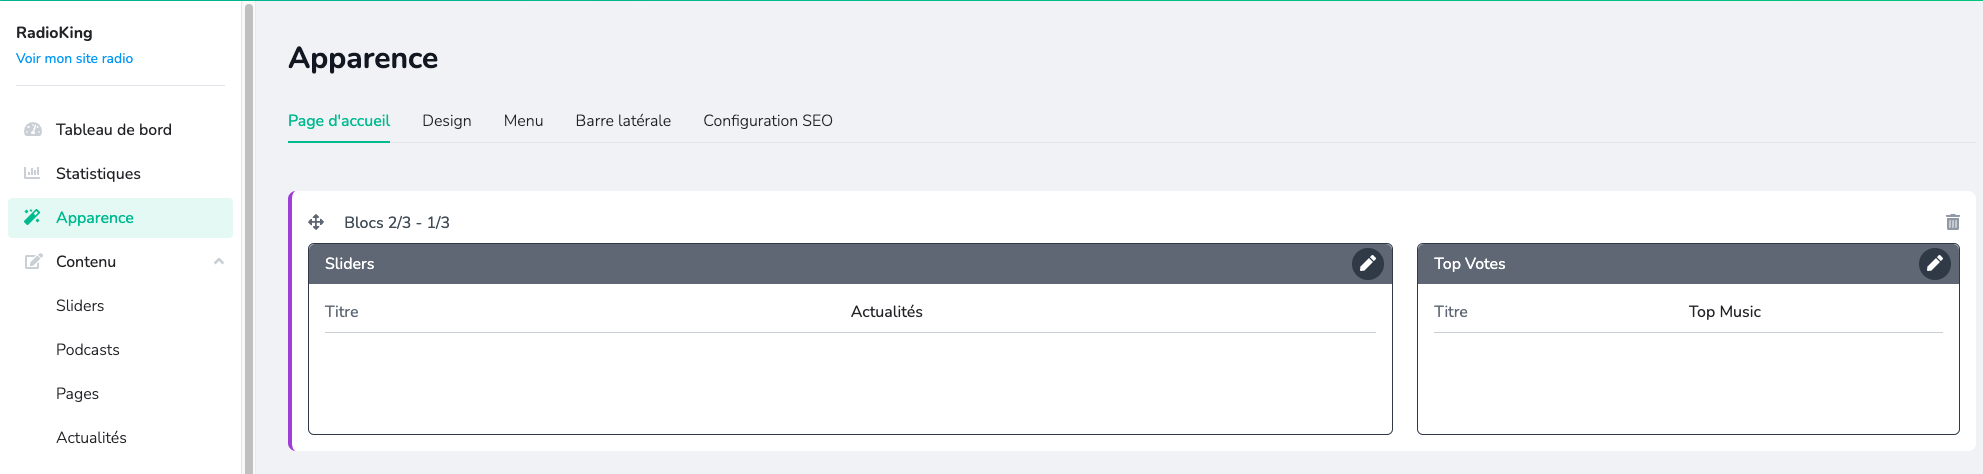Click the Statistiques chart icon
The width and height of the screenshot is (1983, 474).
click(33, 173)
